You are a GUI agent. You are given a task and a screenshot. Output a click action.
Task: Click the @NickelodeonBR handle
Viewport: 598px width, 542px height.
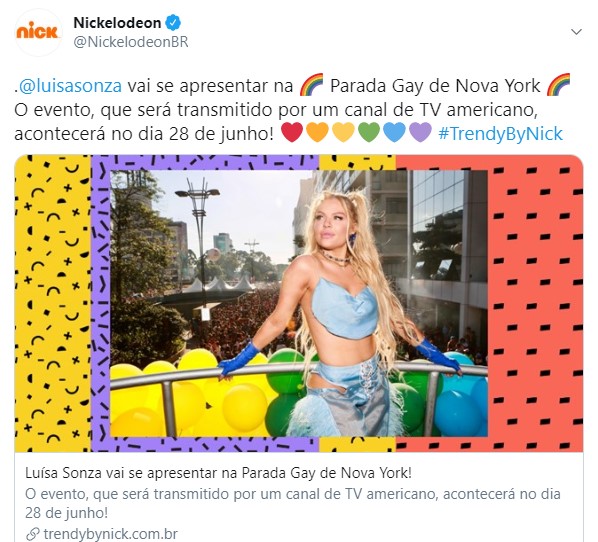pos(131,42)
